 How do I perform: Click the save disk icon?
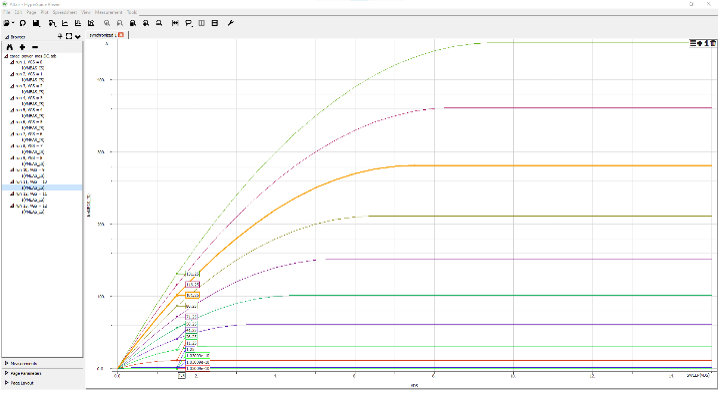tap(36, 23)
